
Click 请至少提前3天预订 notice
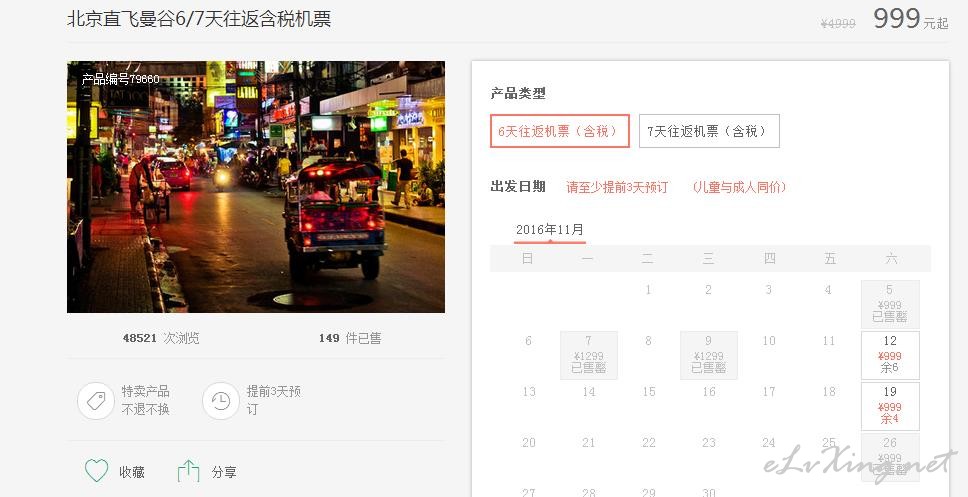point(617,187)
